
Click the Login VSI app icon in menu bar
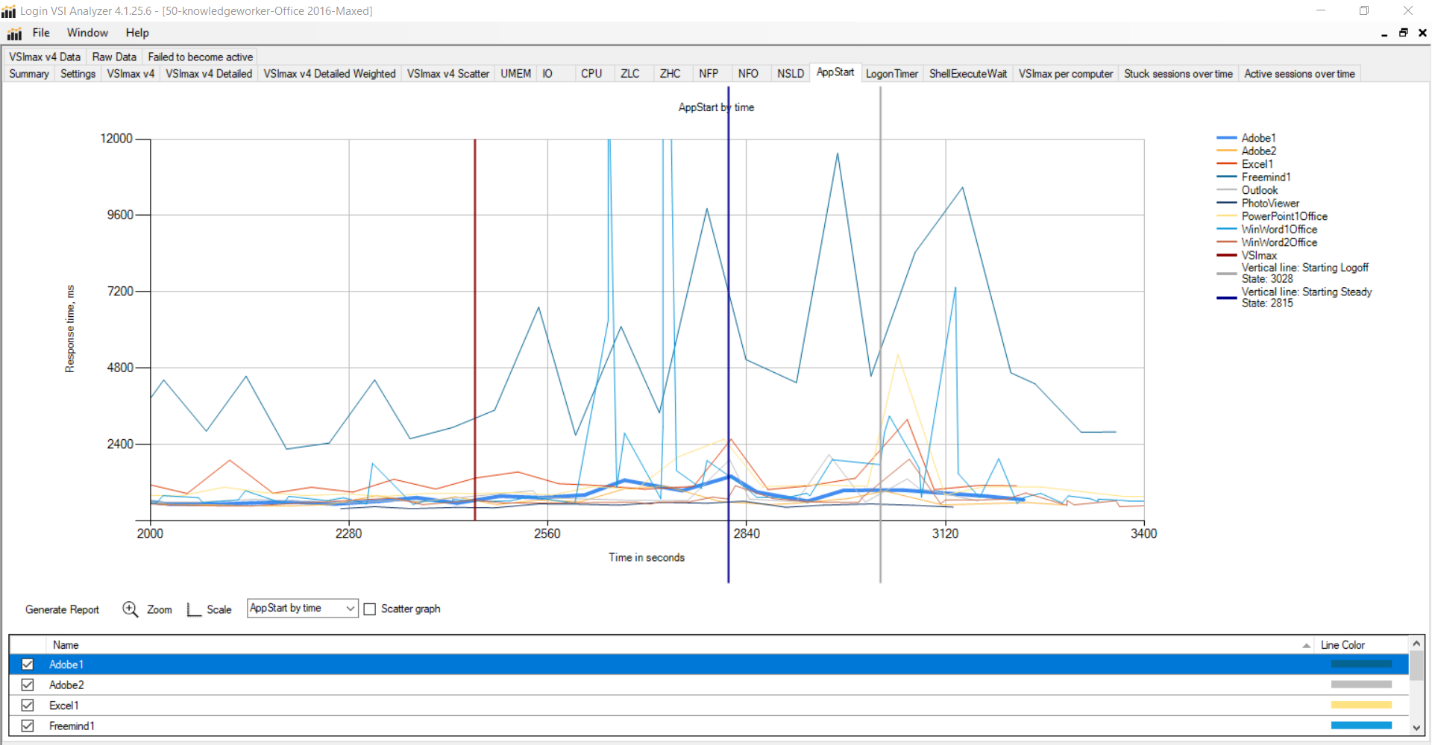click(x=14, y=33)
